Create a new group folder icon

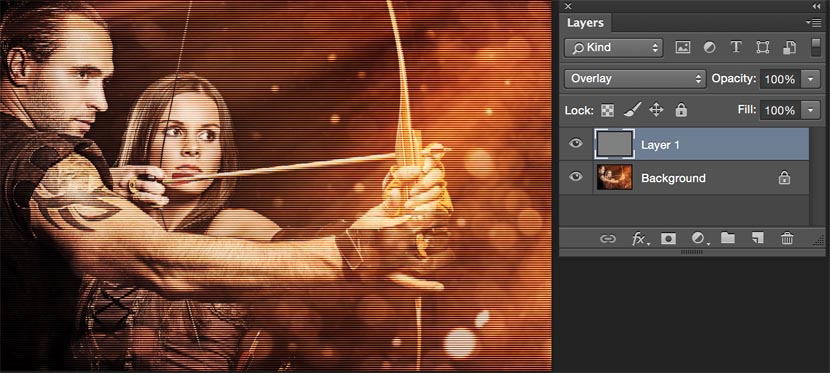pos(728,238)
